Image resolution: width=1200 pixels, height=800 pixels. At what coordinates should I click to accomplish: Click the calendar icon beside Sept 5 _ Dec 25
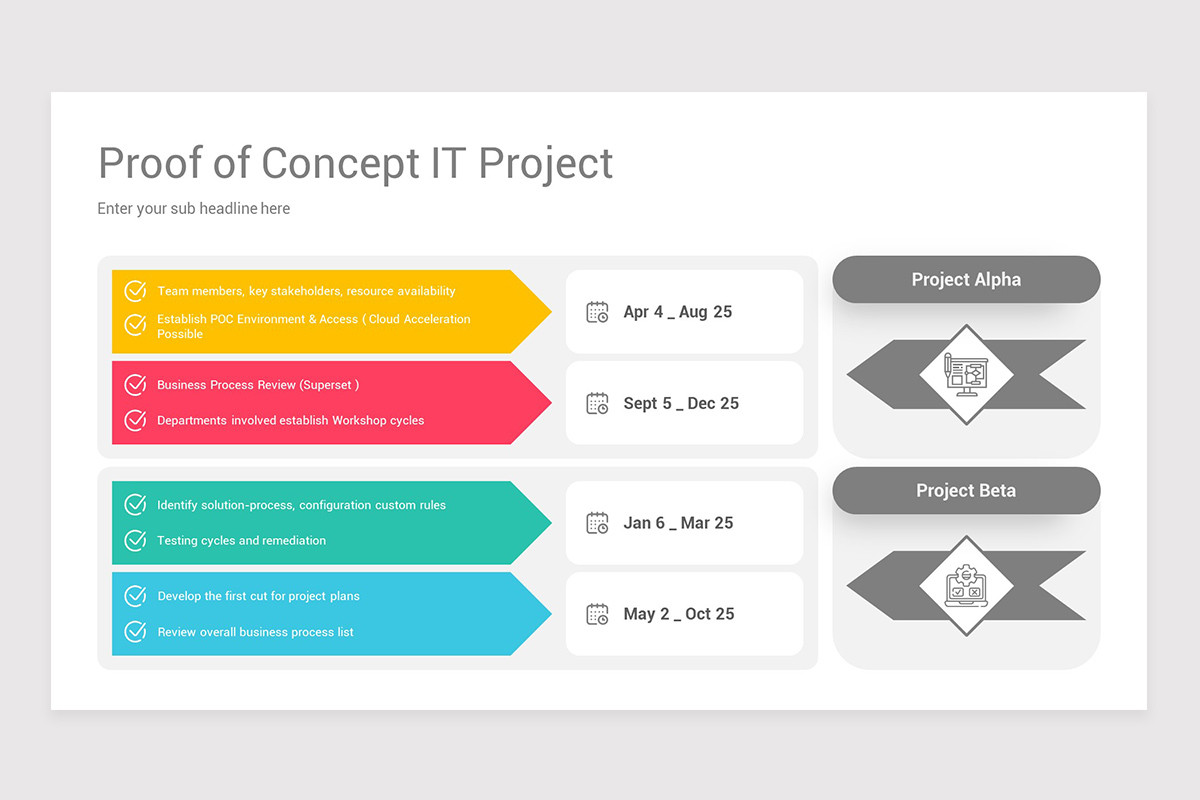click(x=597, y=403)
